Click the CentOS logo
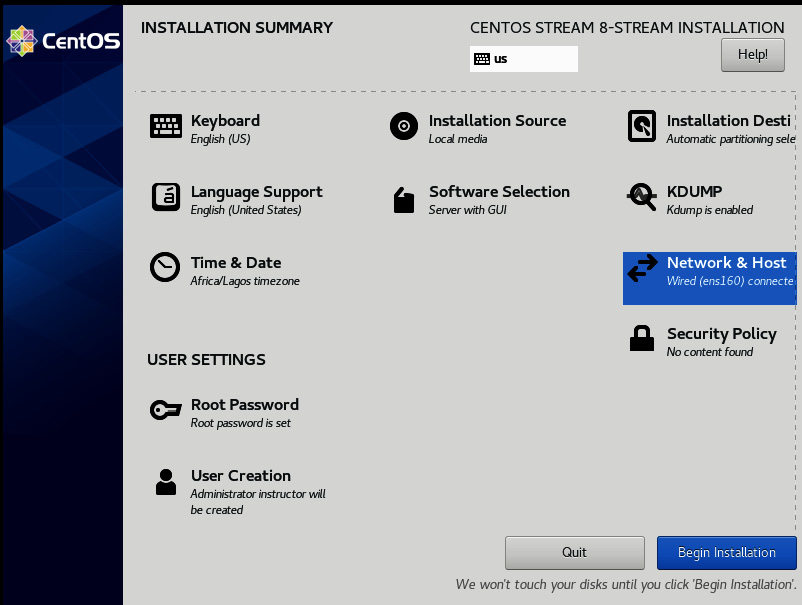The height and width of the screenshot is (605, 802). 63,41
